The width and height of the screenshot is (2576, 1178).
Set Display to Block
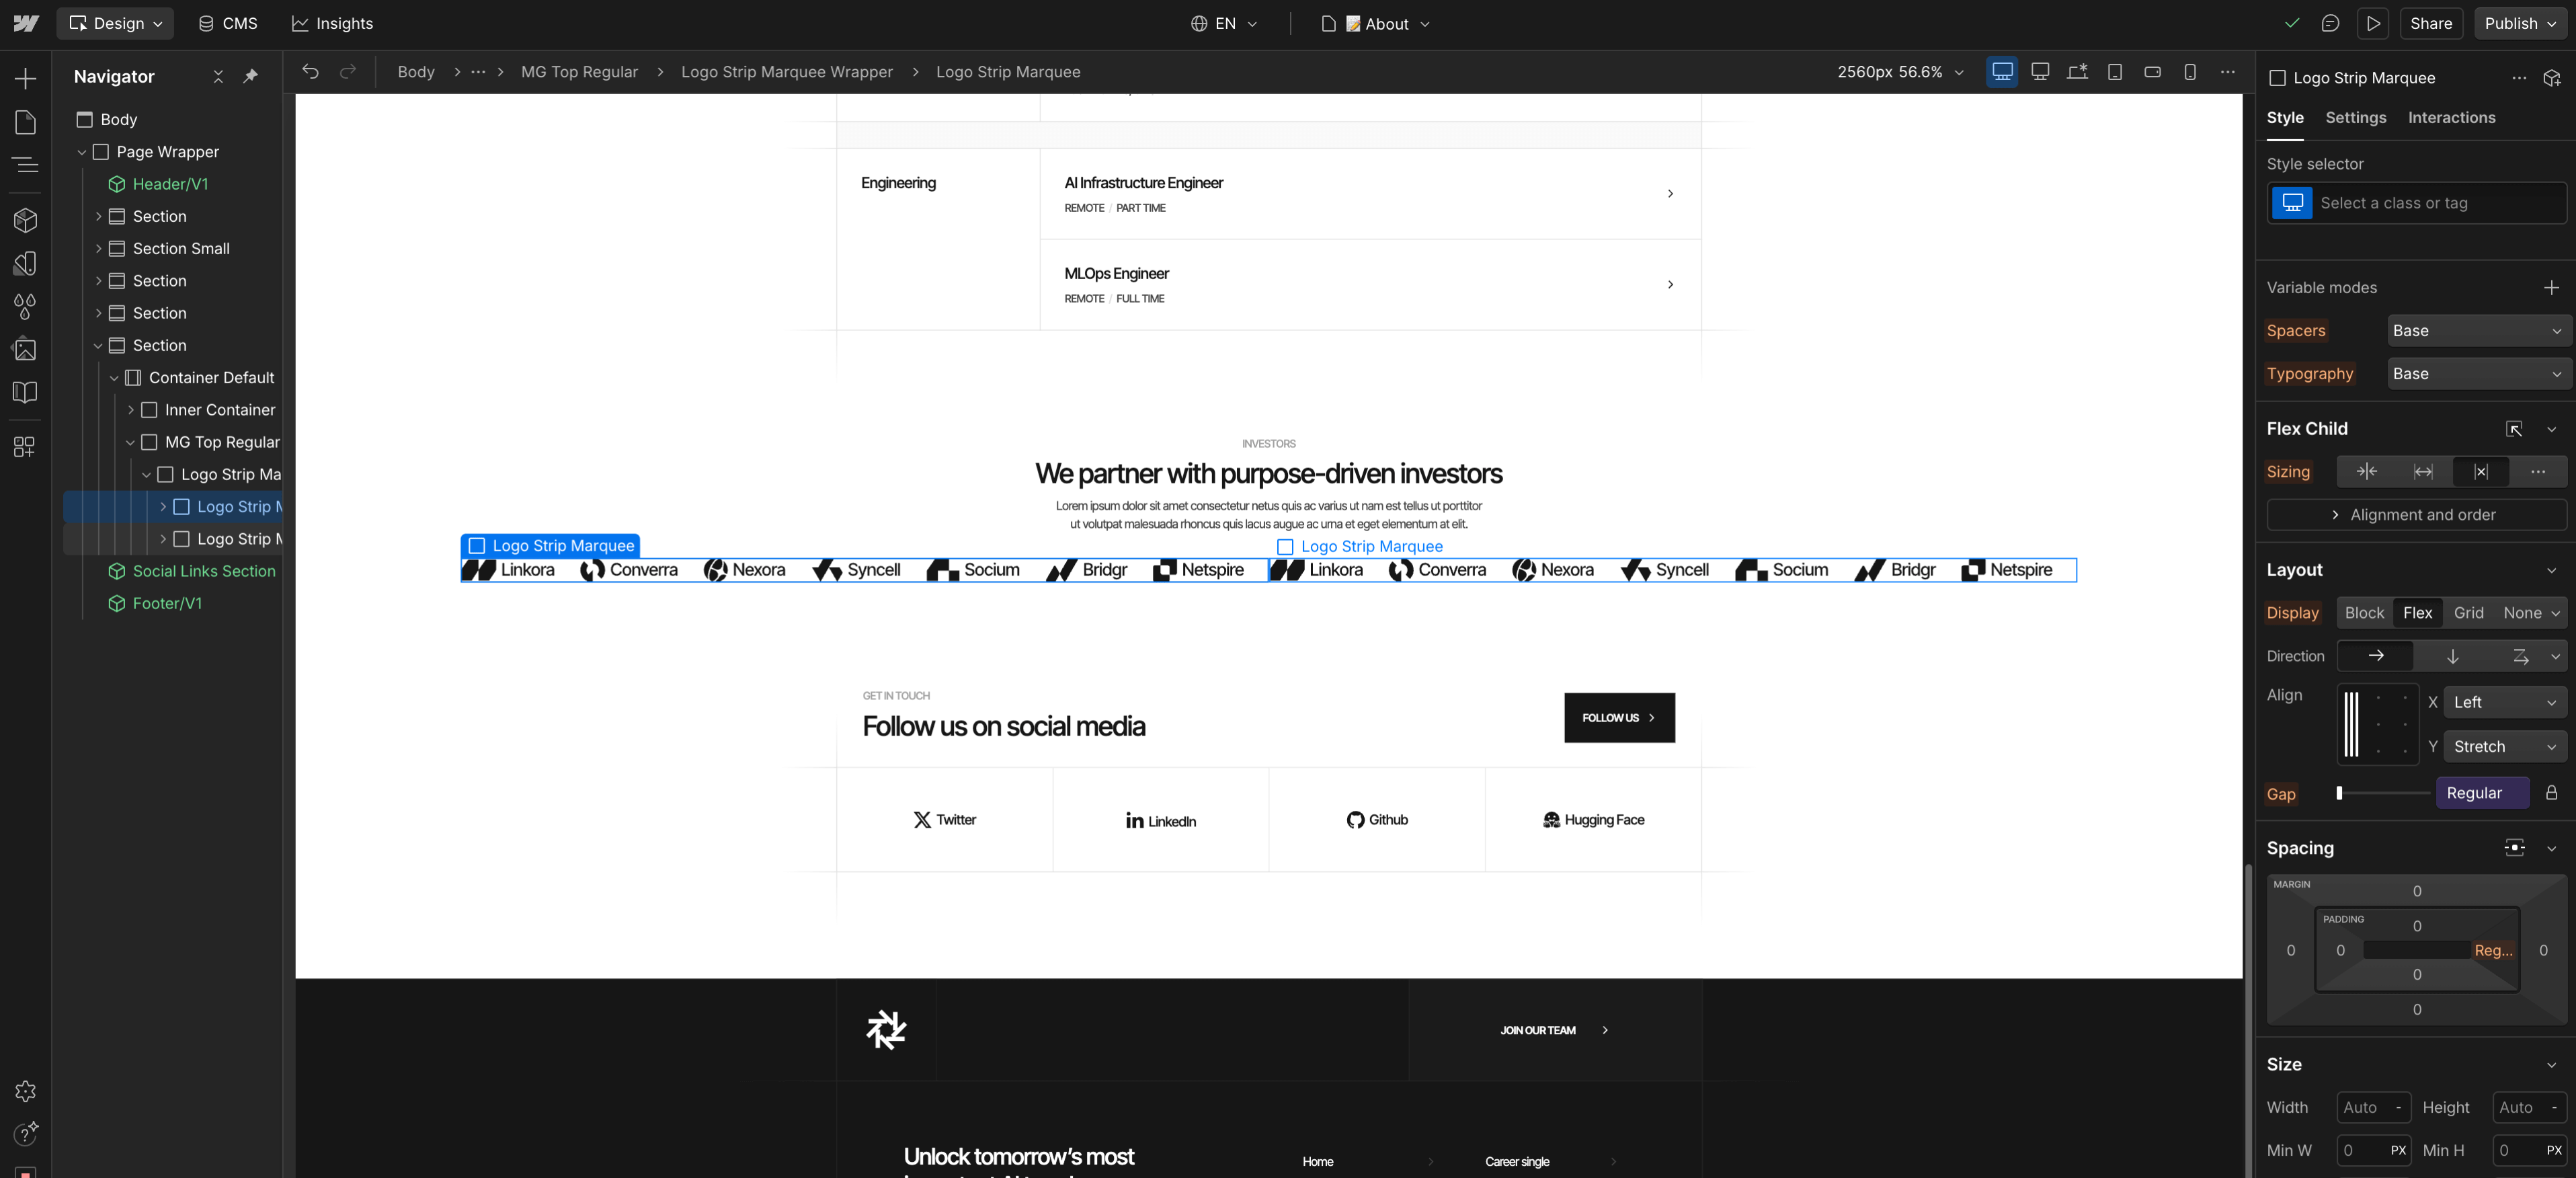point(2364,613)
